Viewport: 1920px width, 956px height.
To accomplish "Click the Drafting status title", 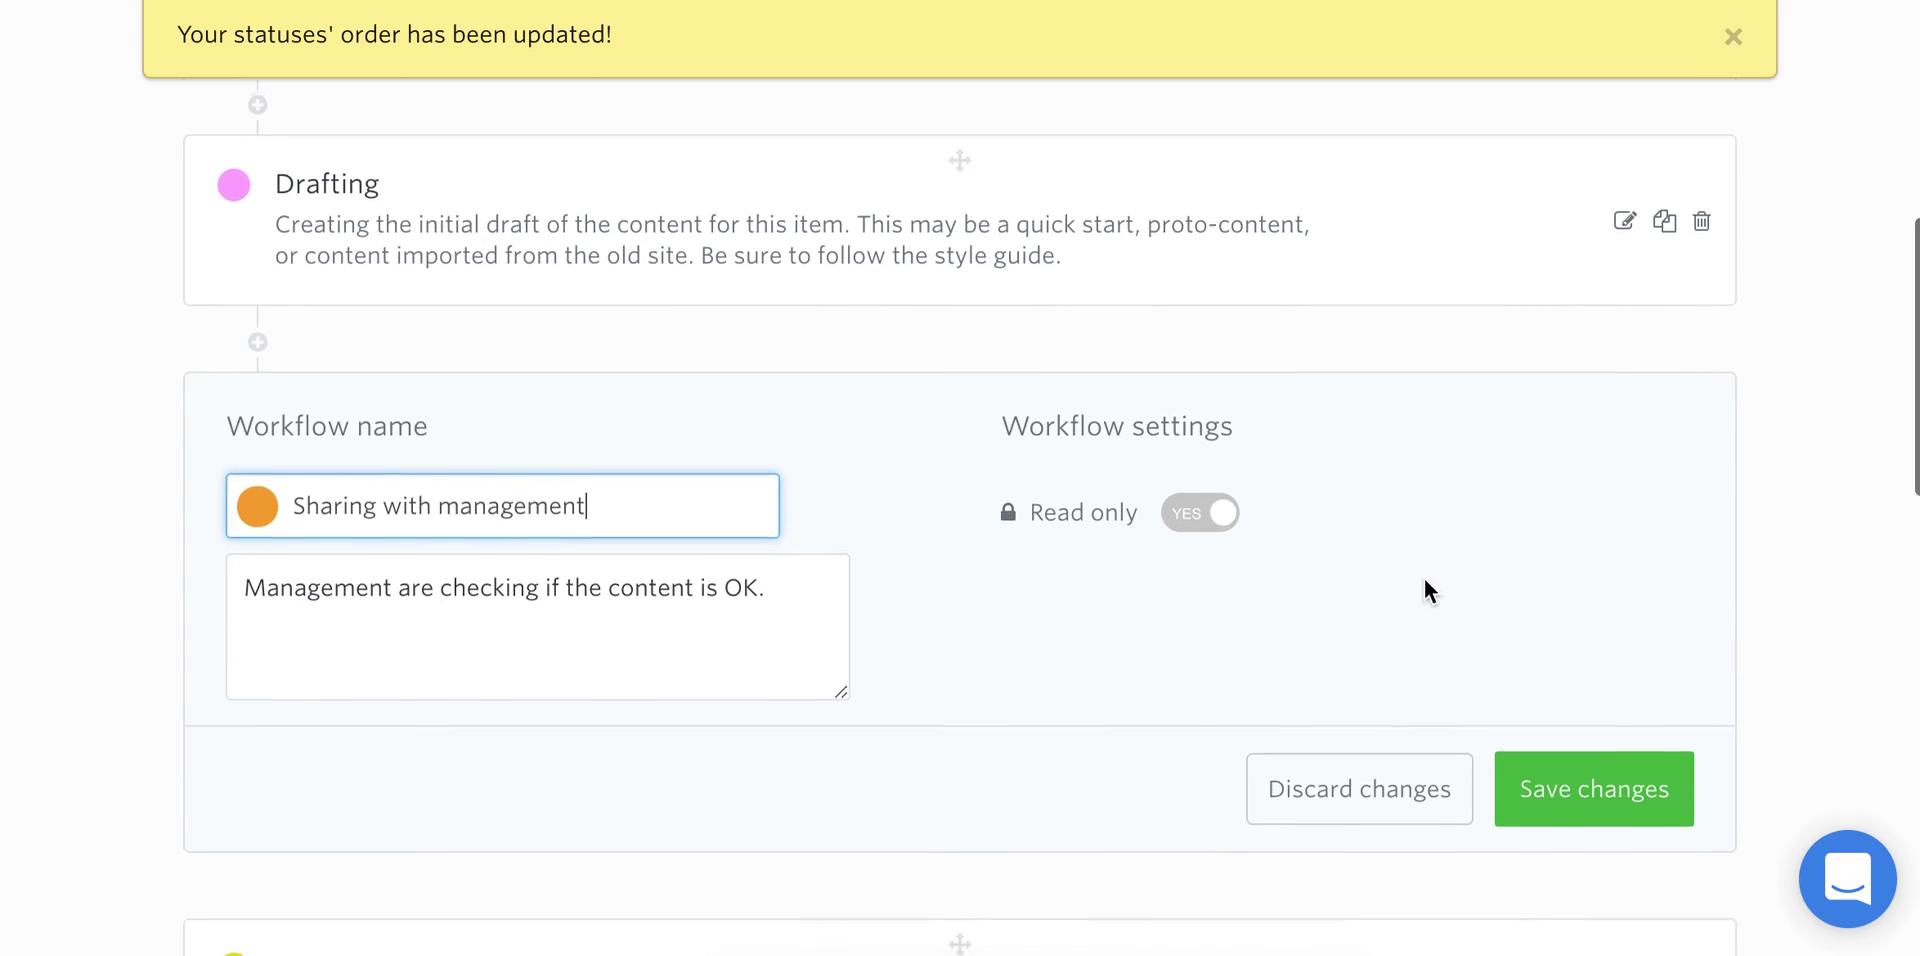I will 327,184.
